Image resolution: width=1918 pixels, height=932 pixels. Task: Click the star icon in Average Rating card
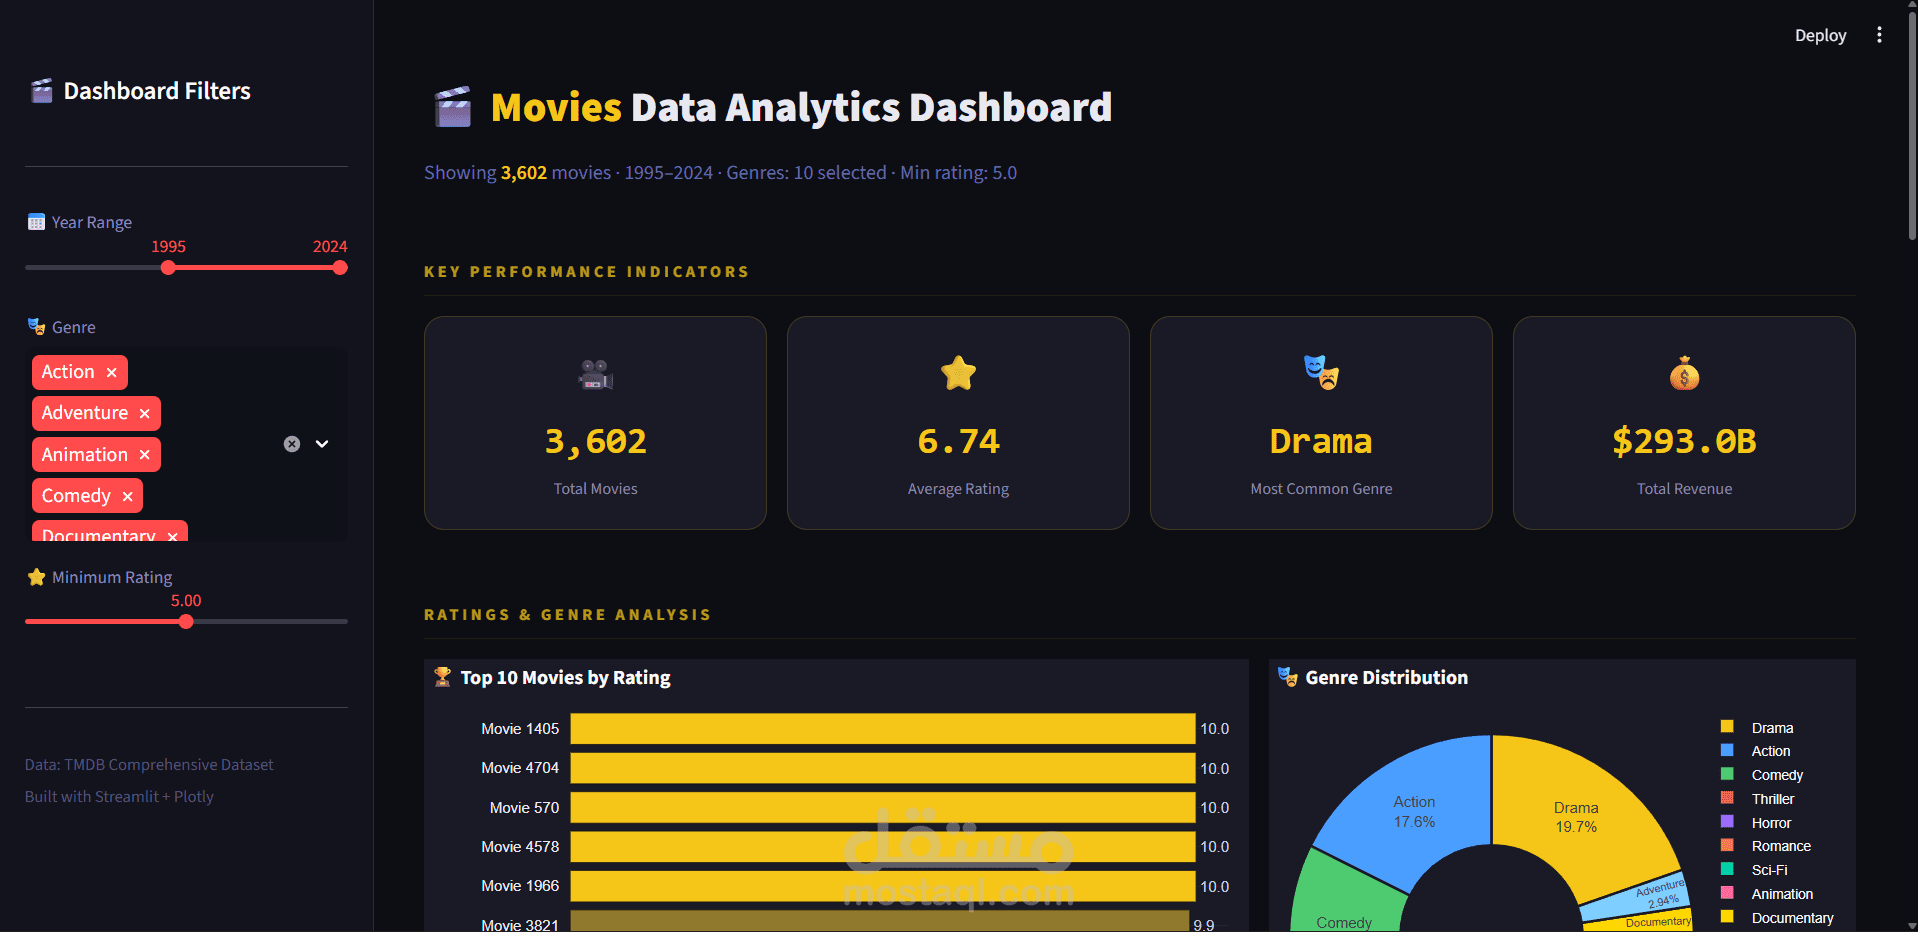pos(958,373)
